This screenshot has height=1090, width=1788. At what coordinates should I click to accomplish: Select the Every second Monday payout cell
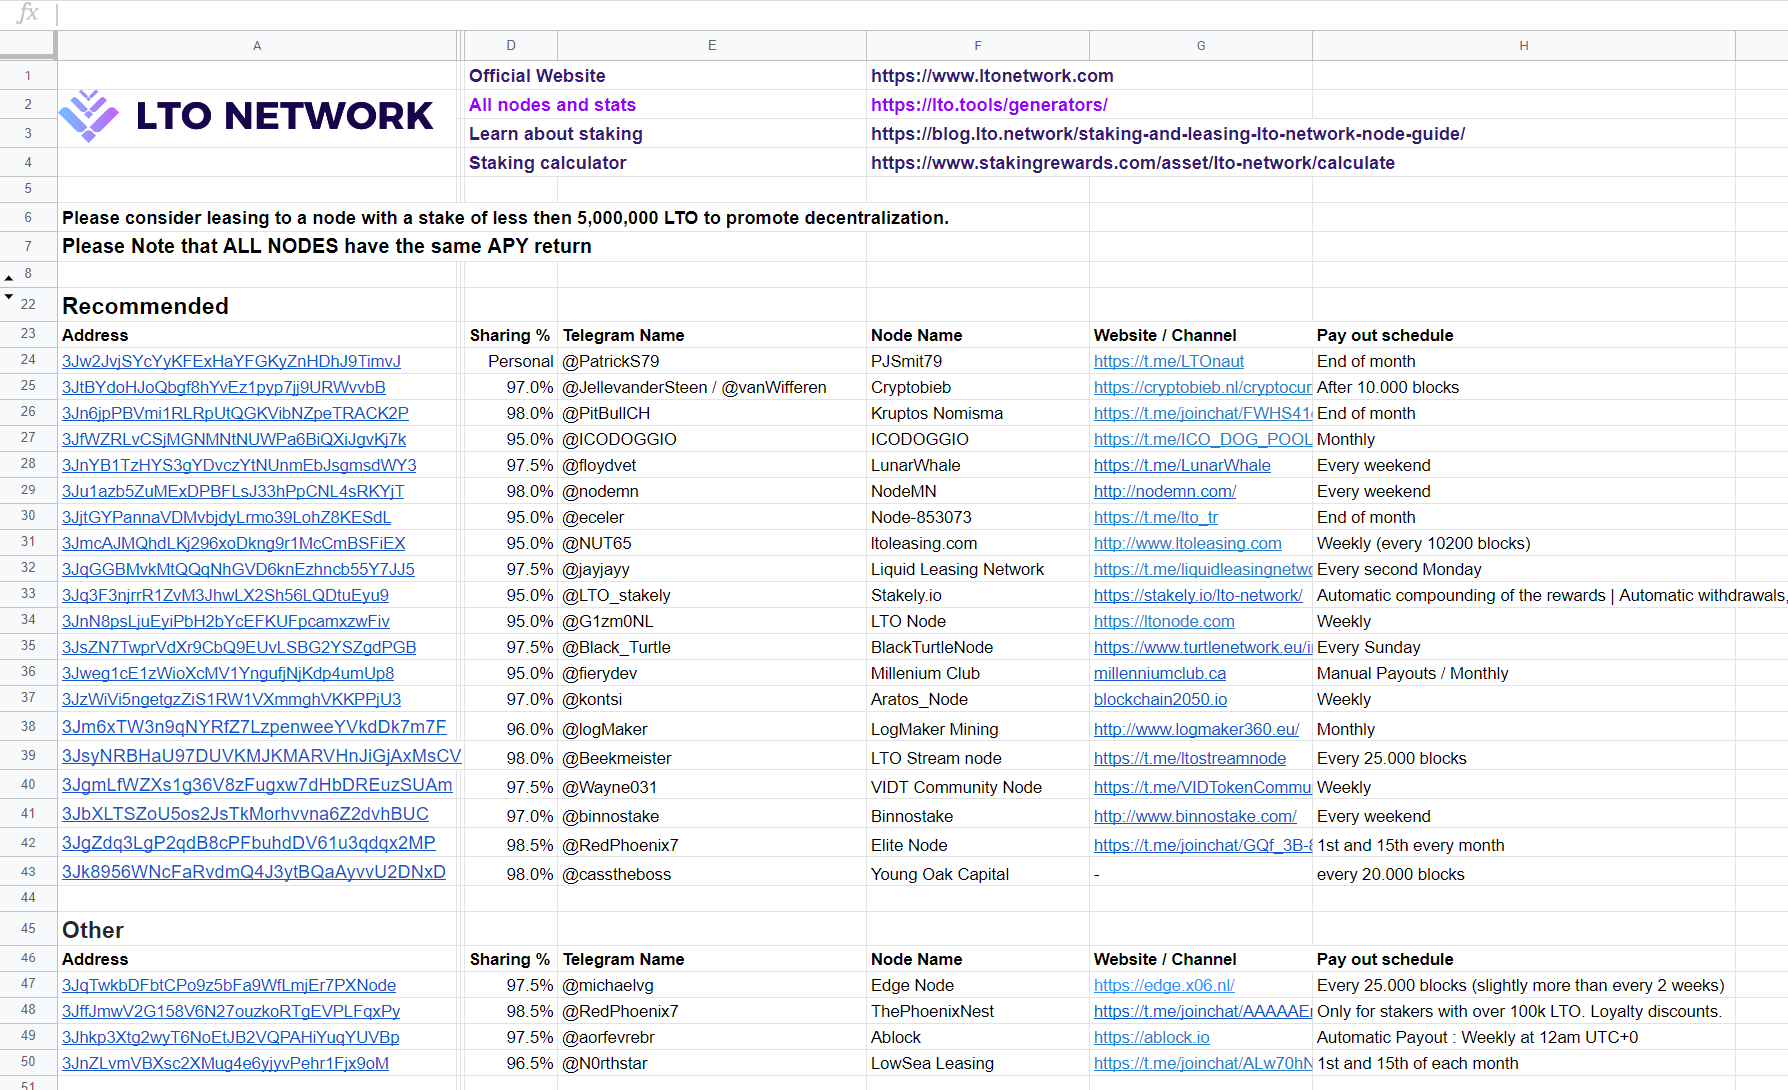tap(1524, 569)
